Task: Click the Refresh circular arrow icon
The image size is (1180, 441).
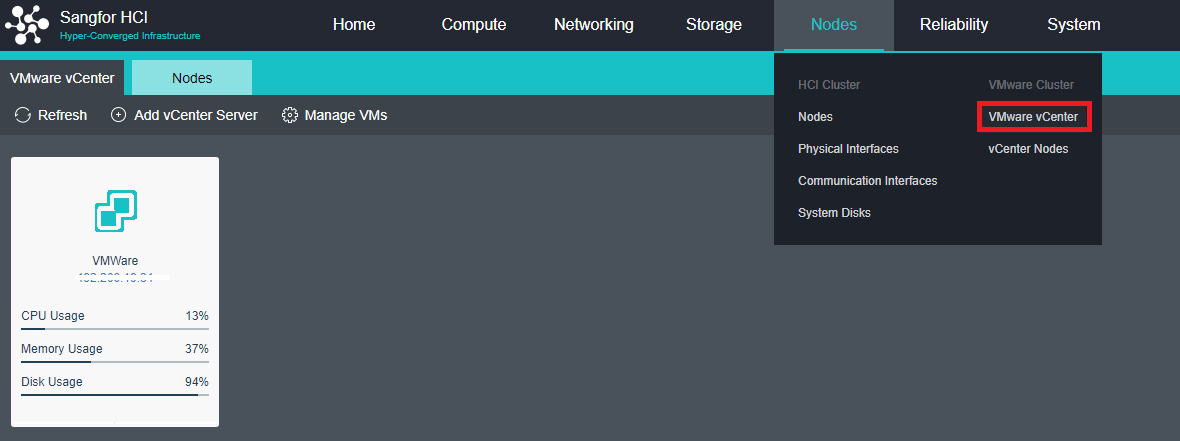Action: tap(23, 115)
